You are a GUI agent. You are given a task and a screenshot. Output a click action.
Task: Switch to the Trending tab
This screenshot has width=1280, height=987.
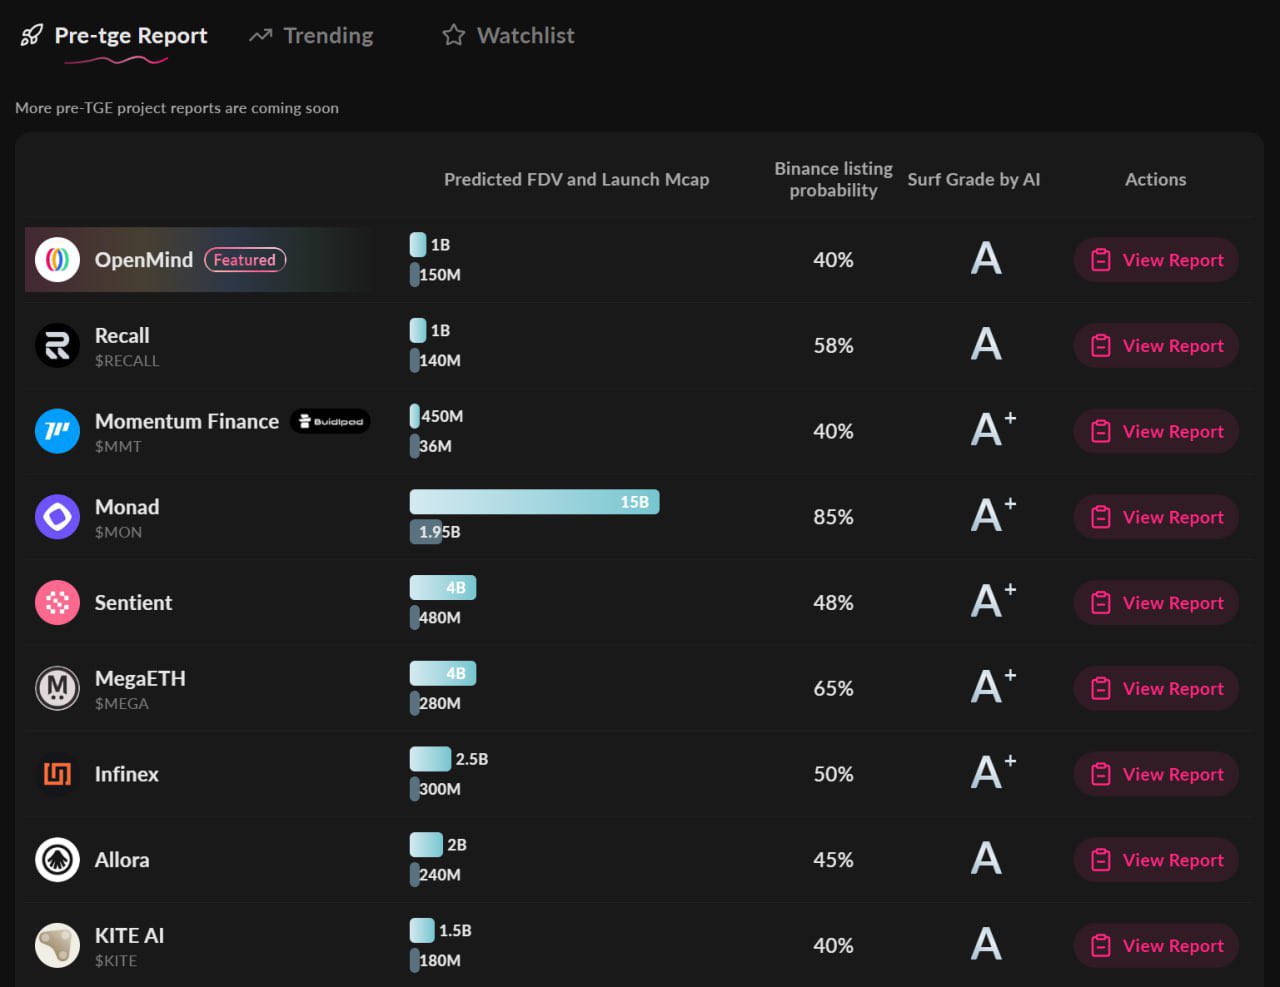pos(311,36)
